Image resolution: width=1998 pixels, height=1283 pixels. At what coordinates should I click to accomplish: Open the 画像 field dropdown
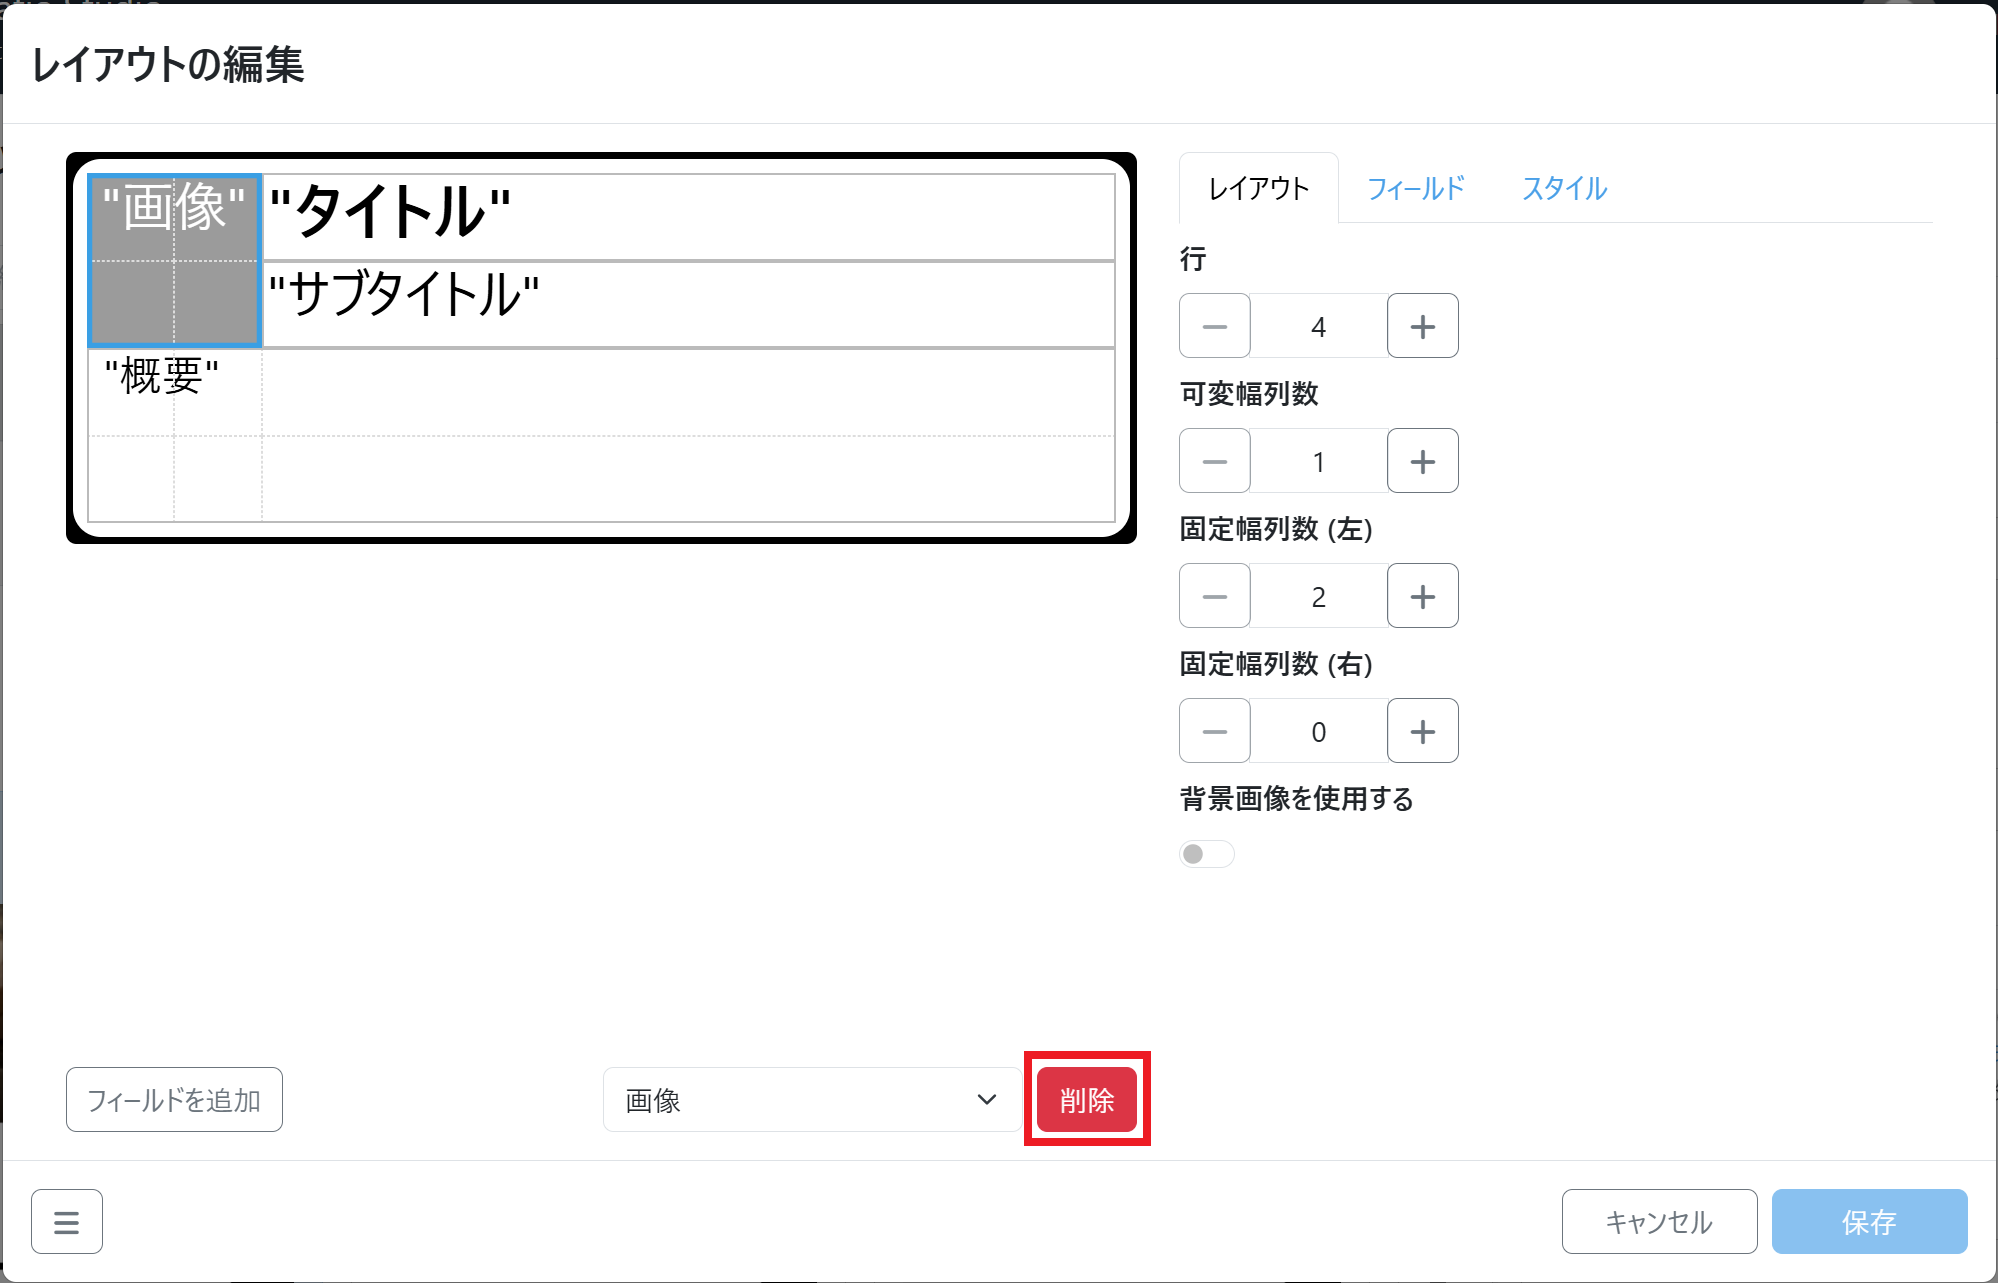(811, 1100)
